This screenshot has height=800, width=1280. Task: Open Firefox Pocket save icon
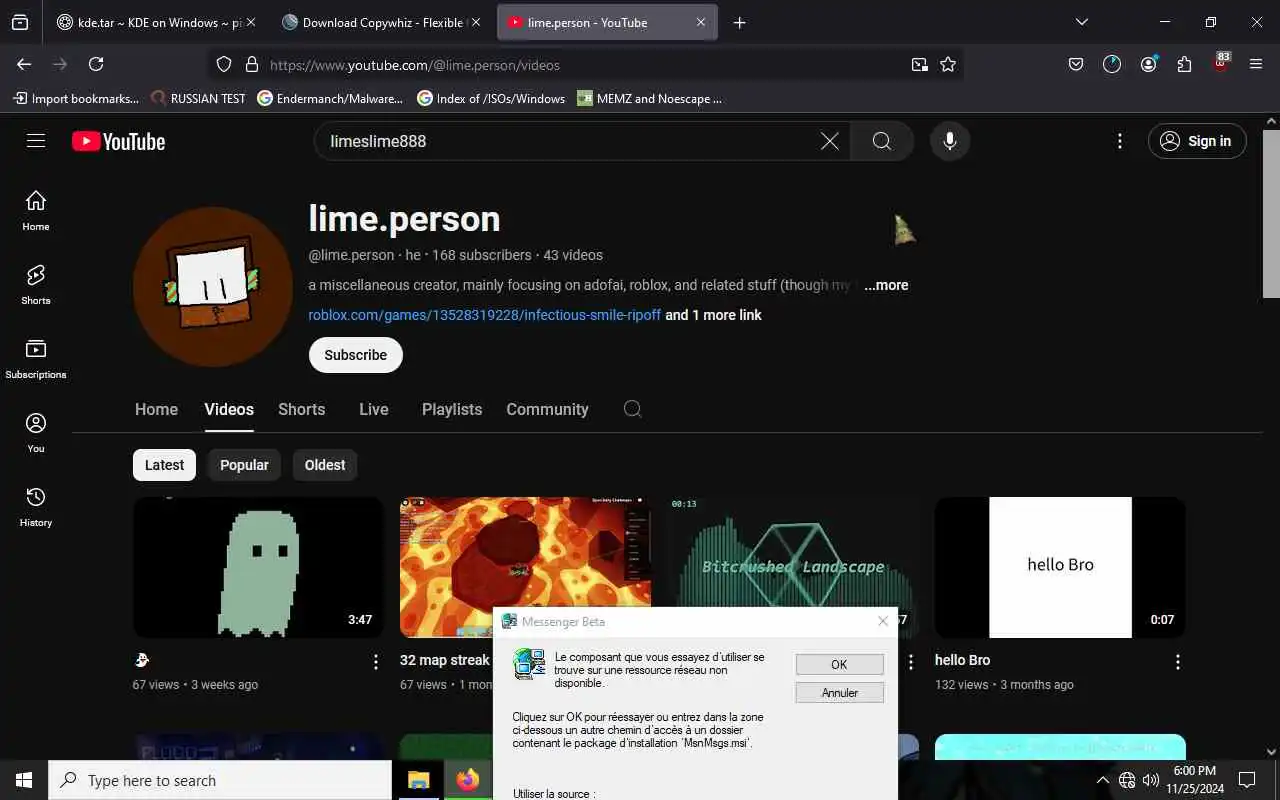(x=1076, y=64)
